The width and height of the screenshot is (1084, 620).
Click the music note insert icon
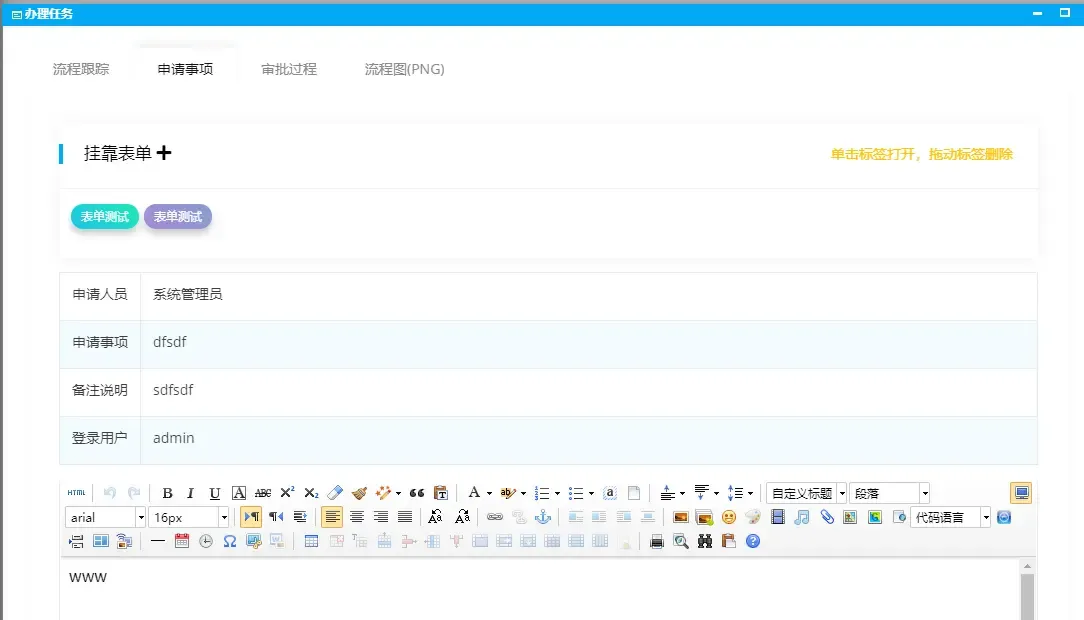[802, 517]
